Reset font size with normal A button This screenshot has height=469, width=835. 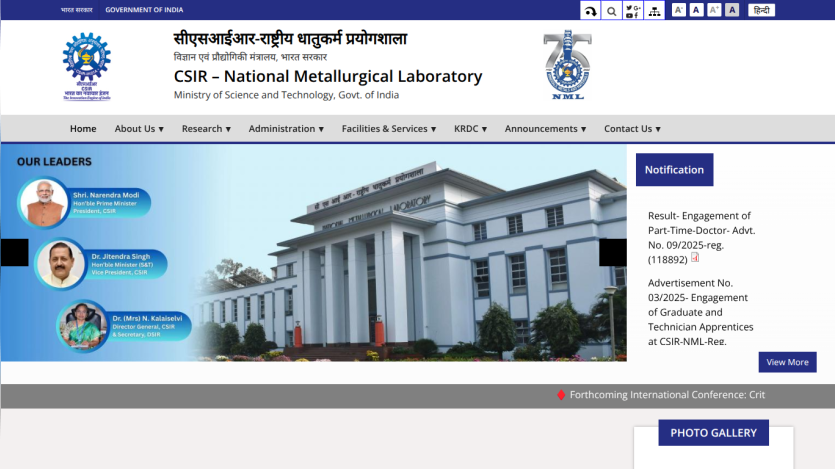[x=696, y=10]
